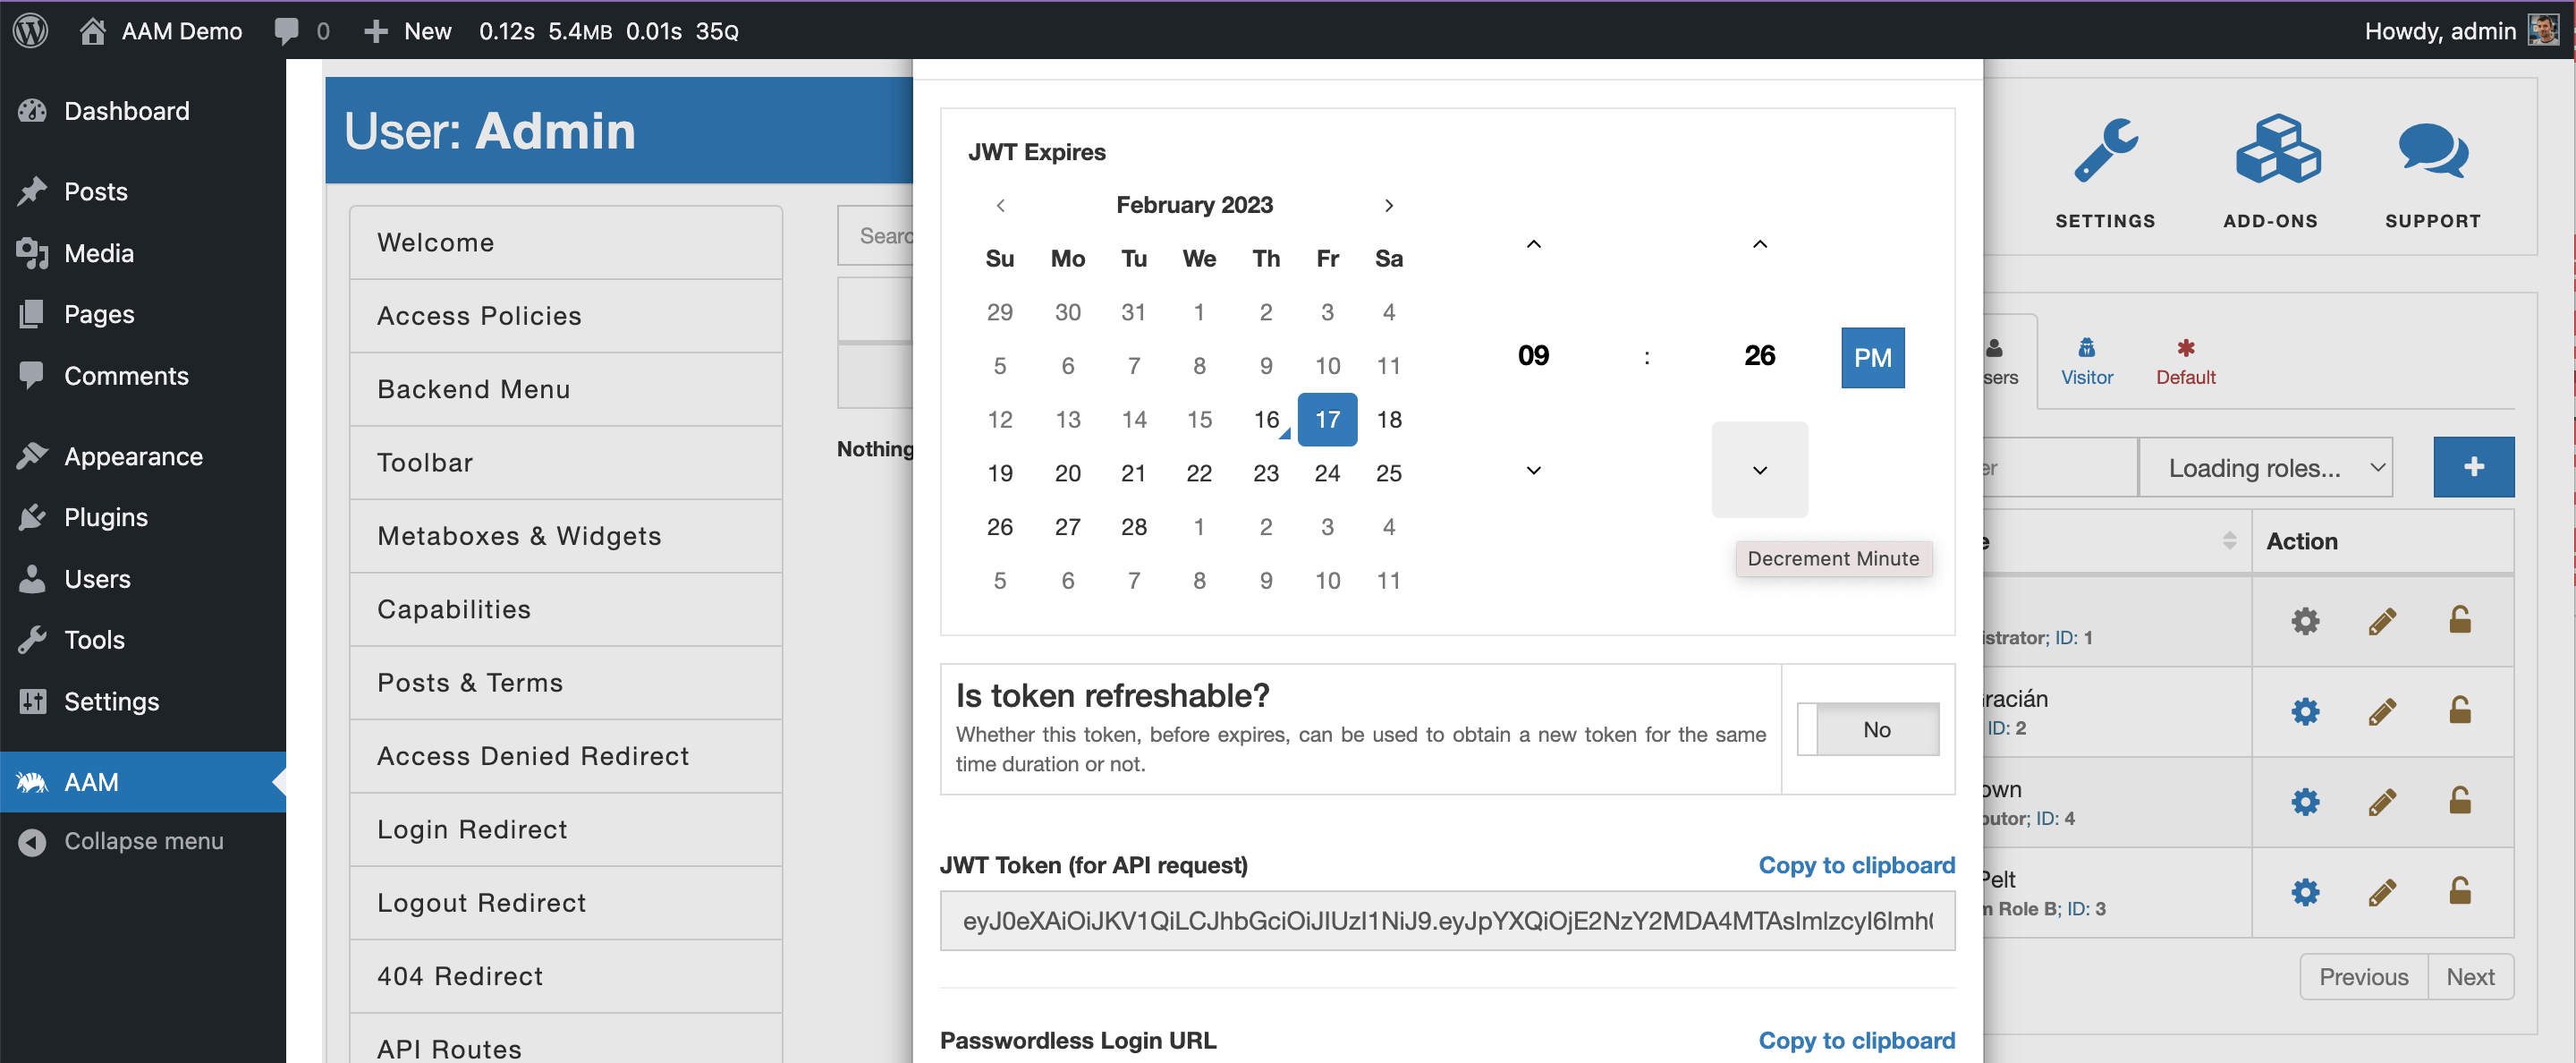Manage user ID 1 with gear icon

[2305, 621]
